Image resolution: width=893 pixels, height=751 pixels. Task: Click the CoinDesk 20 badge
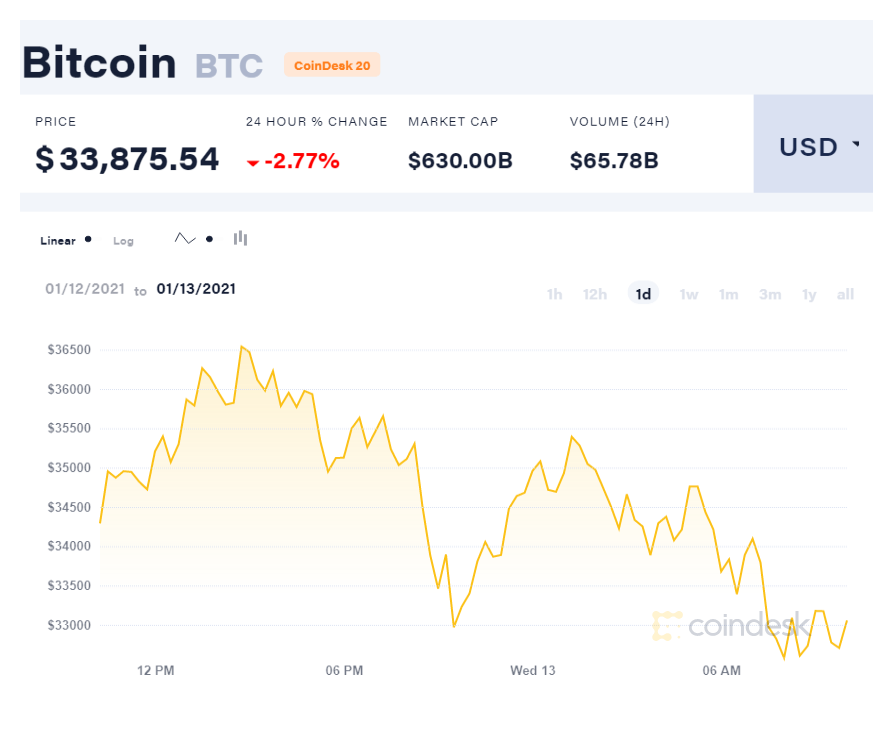pyautogui.click(x=332, y=65)
